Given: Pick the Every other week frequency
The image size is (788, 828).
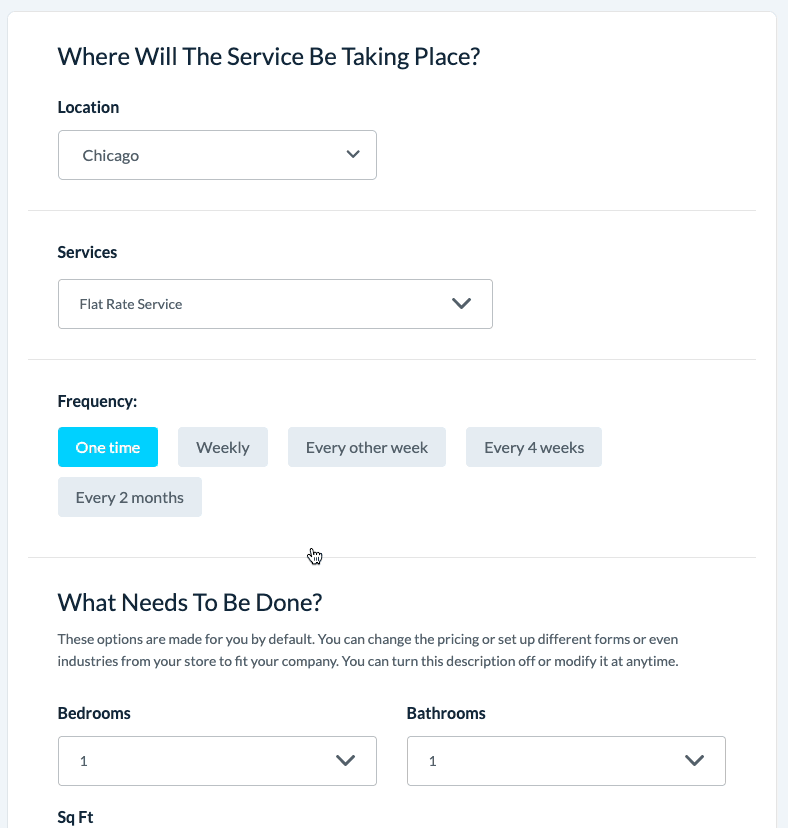Looking at the screenshot, I should point(367,447).
